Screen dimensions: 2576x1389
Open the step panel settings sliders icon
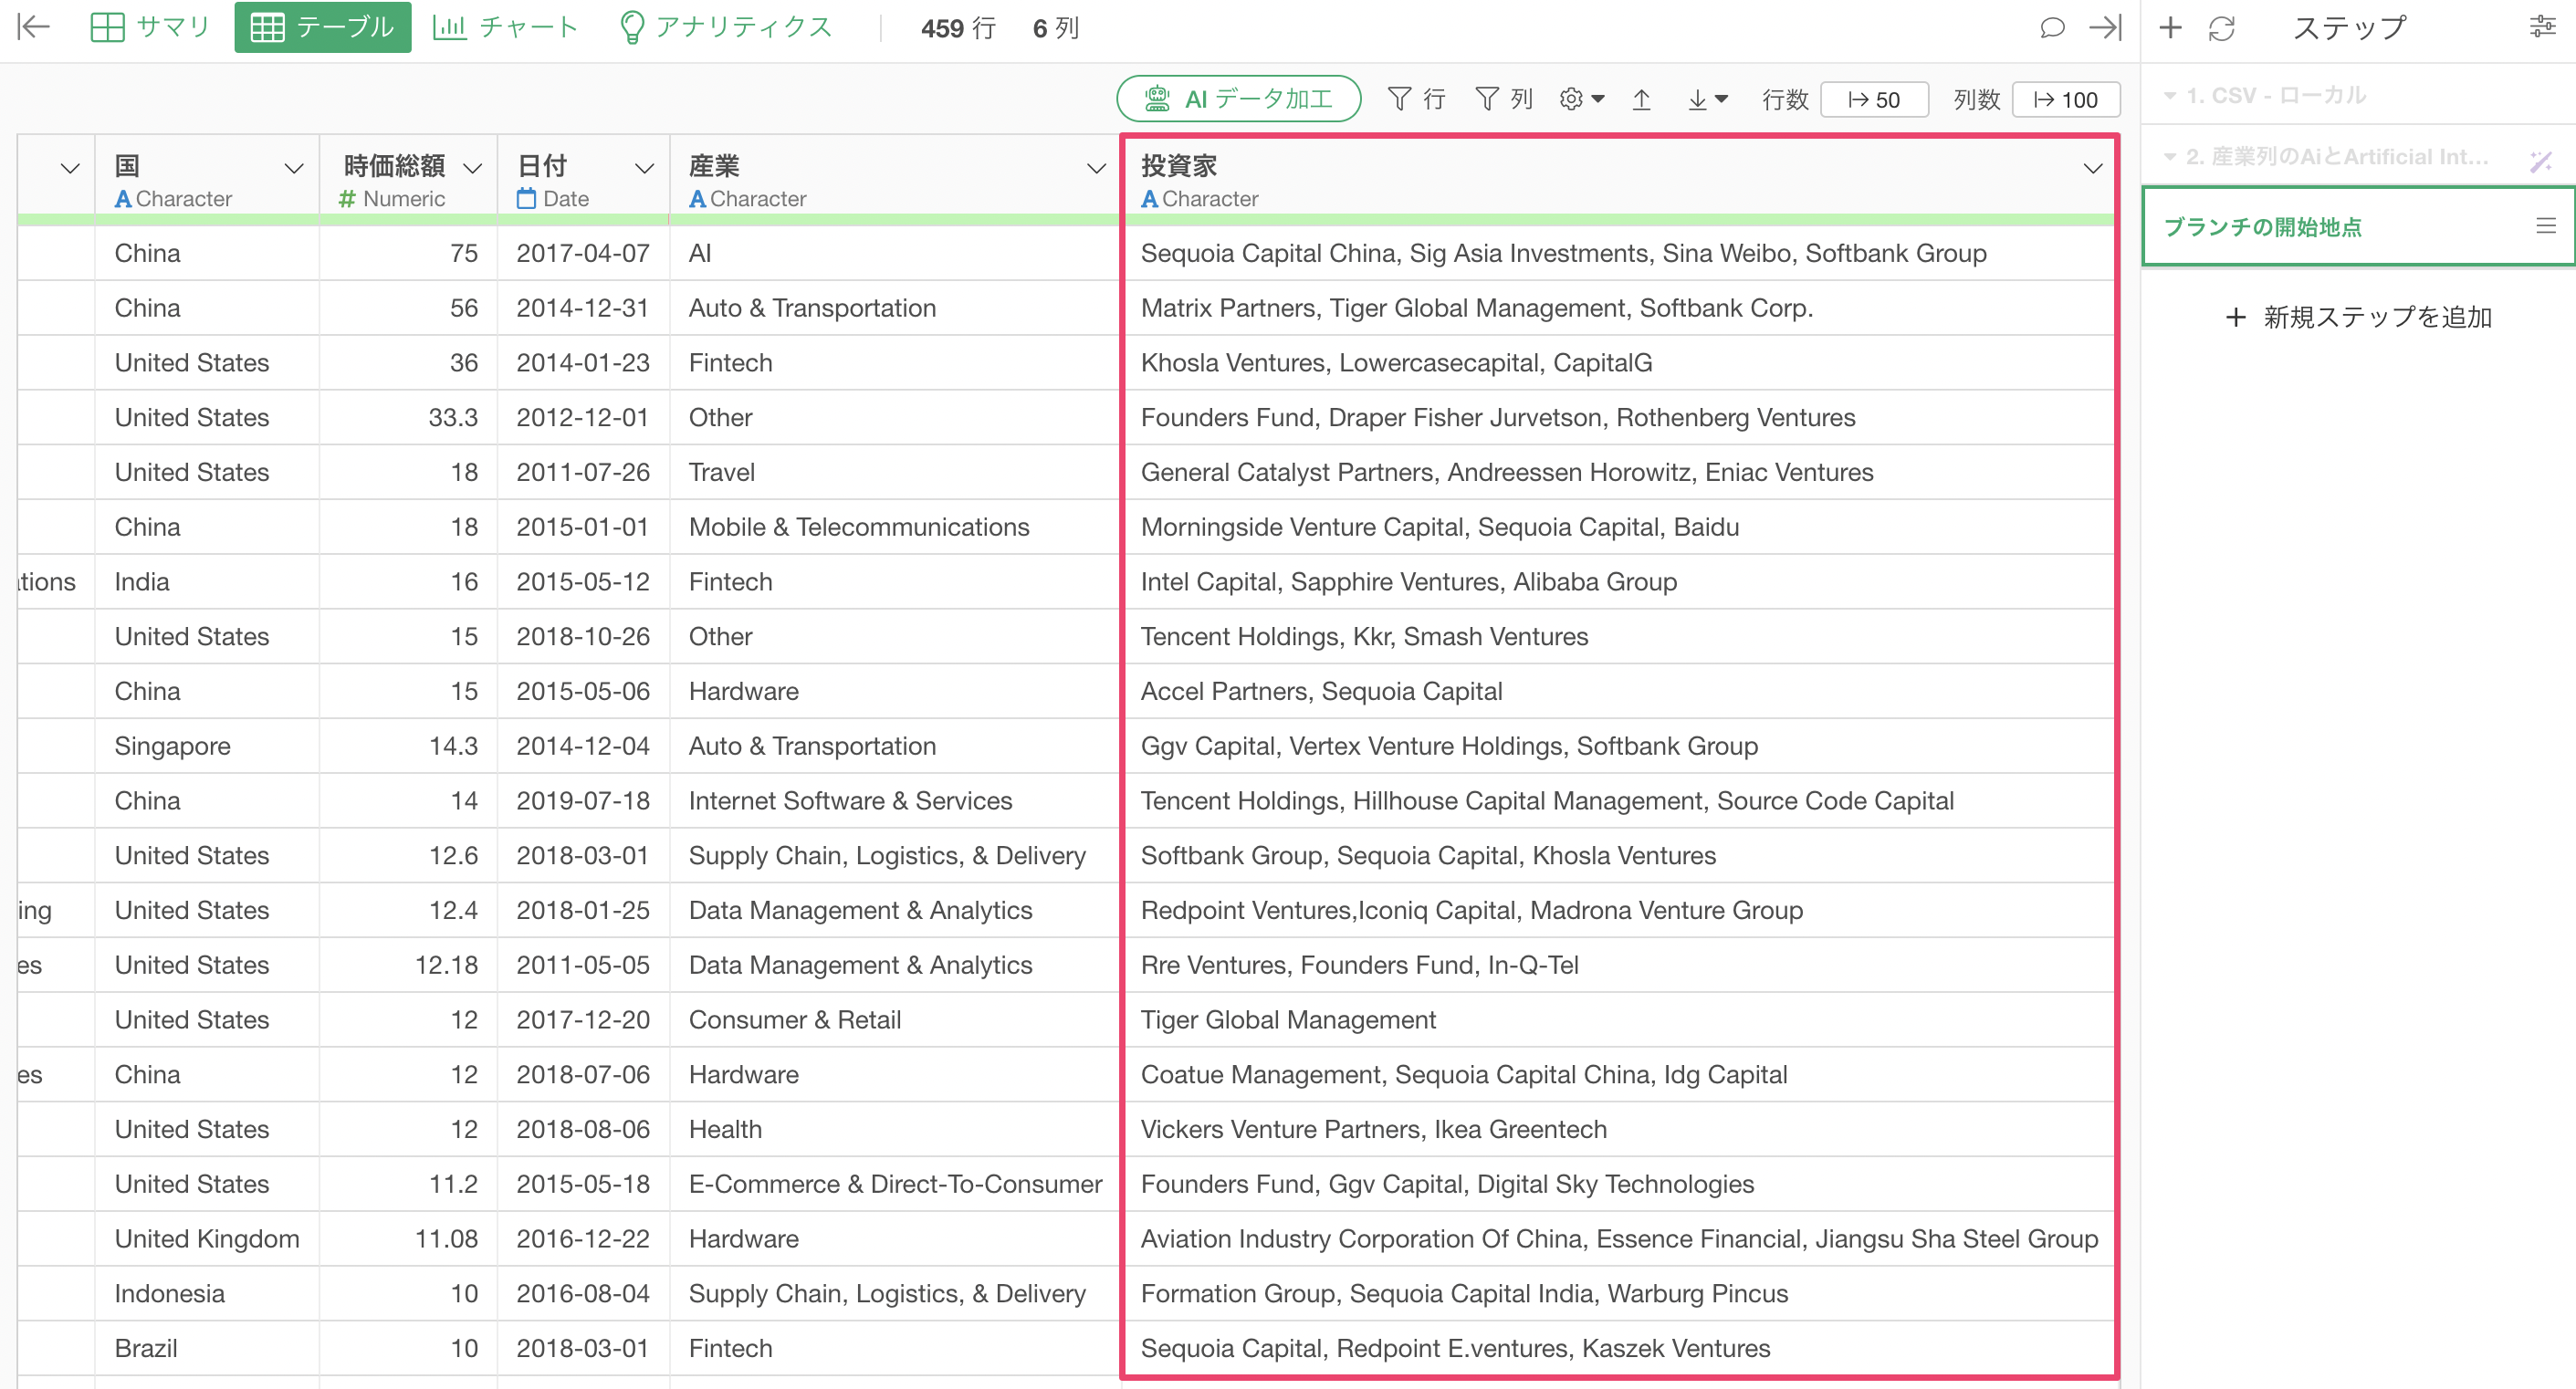click(2542, 27)
